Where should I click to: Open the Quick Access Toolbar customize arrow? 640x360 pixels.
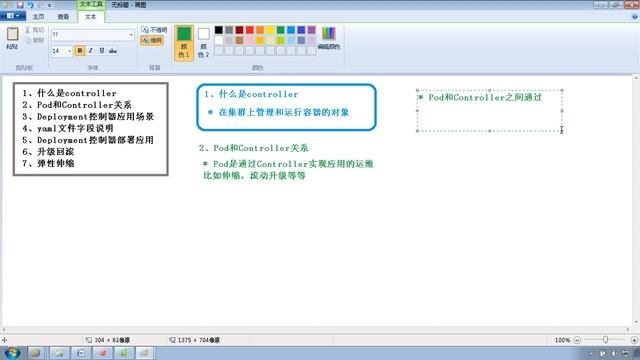coord(49,5)
